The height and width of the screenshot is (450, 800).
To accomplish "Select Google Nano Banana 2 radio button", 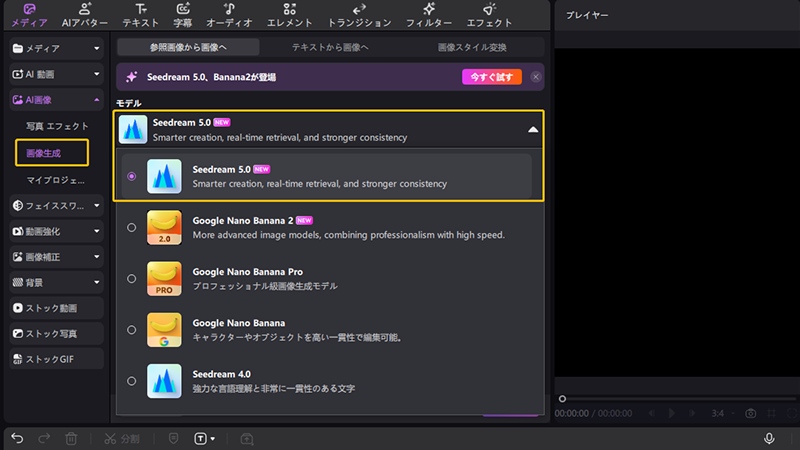I will (x=132, y=228).
